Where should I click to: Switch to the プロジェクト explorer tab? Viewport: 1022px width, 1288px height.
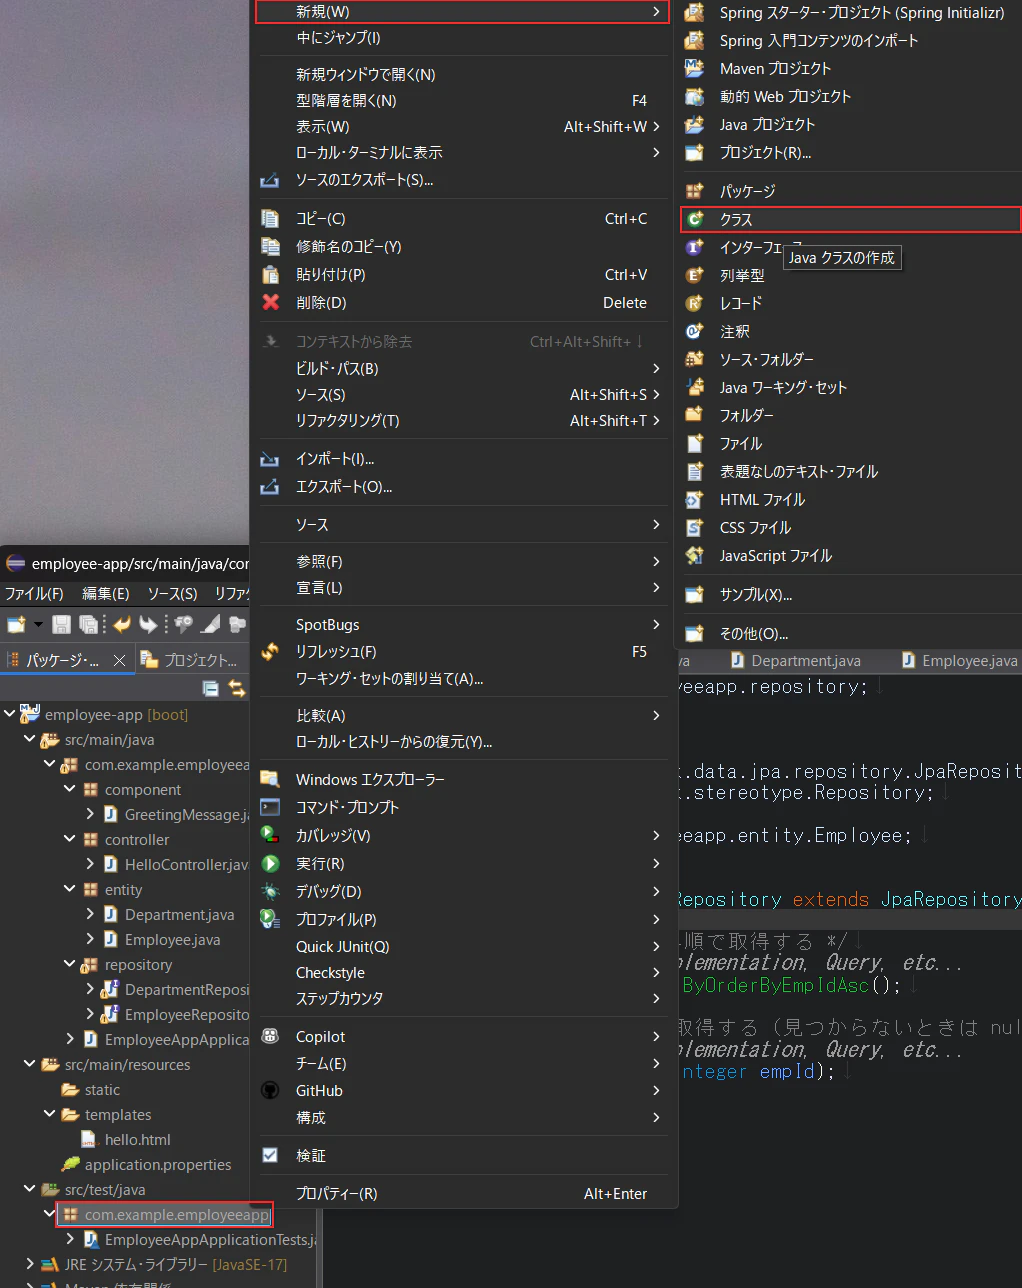pyautogui.click(x=190, y=660)
